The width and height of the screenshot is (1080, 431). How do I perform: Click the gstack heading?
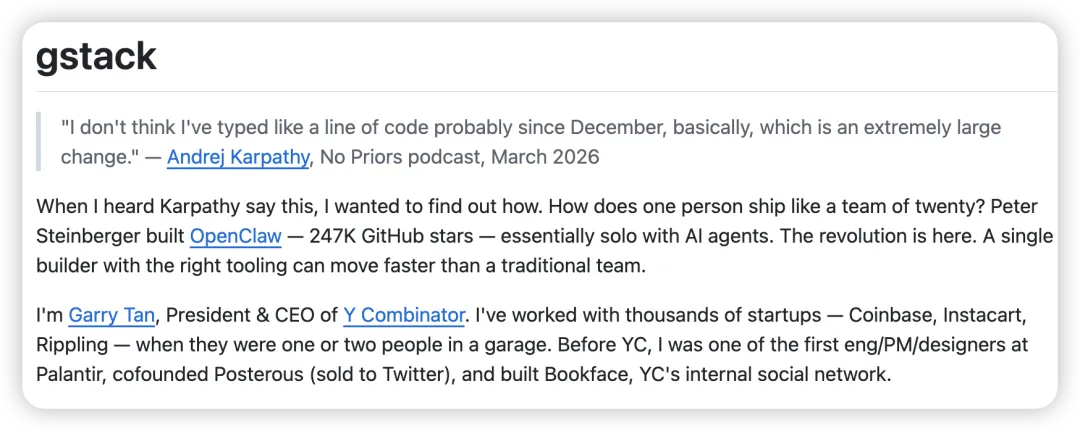coord(96,57)
